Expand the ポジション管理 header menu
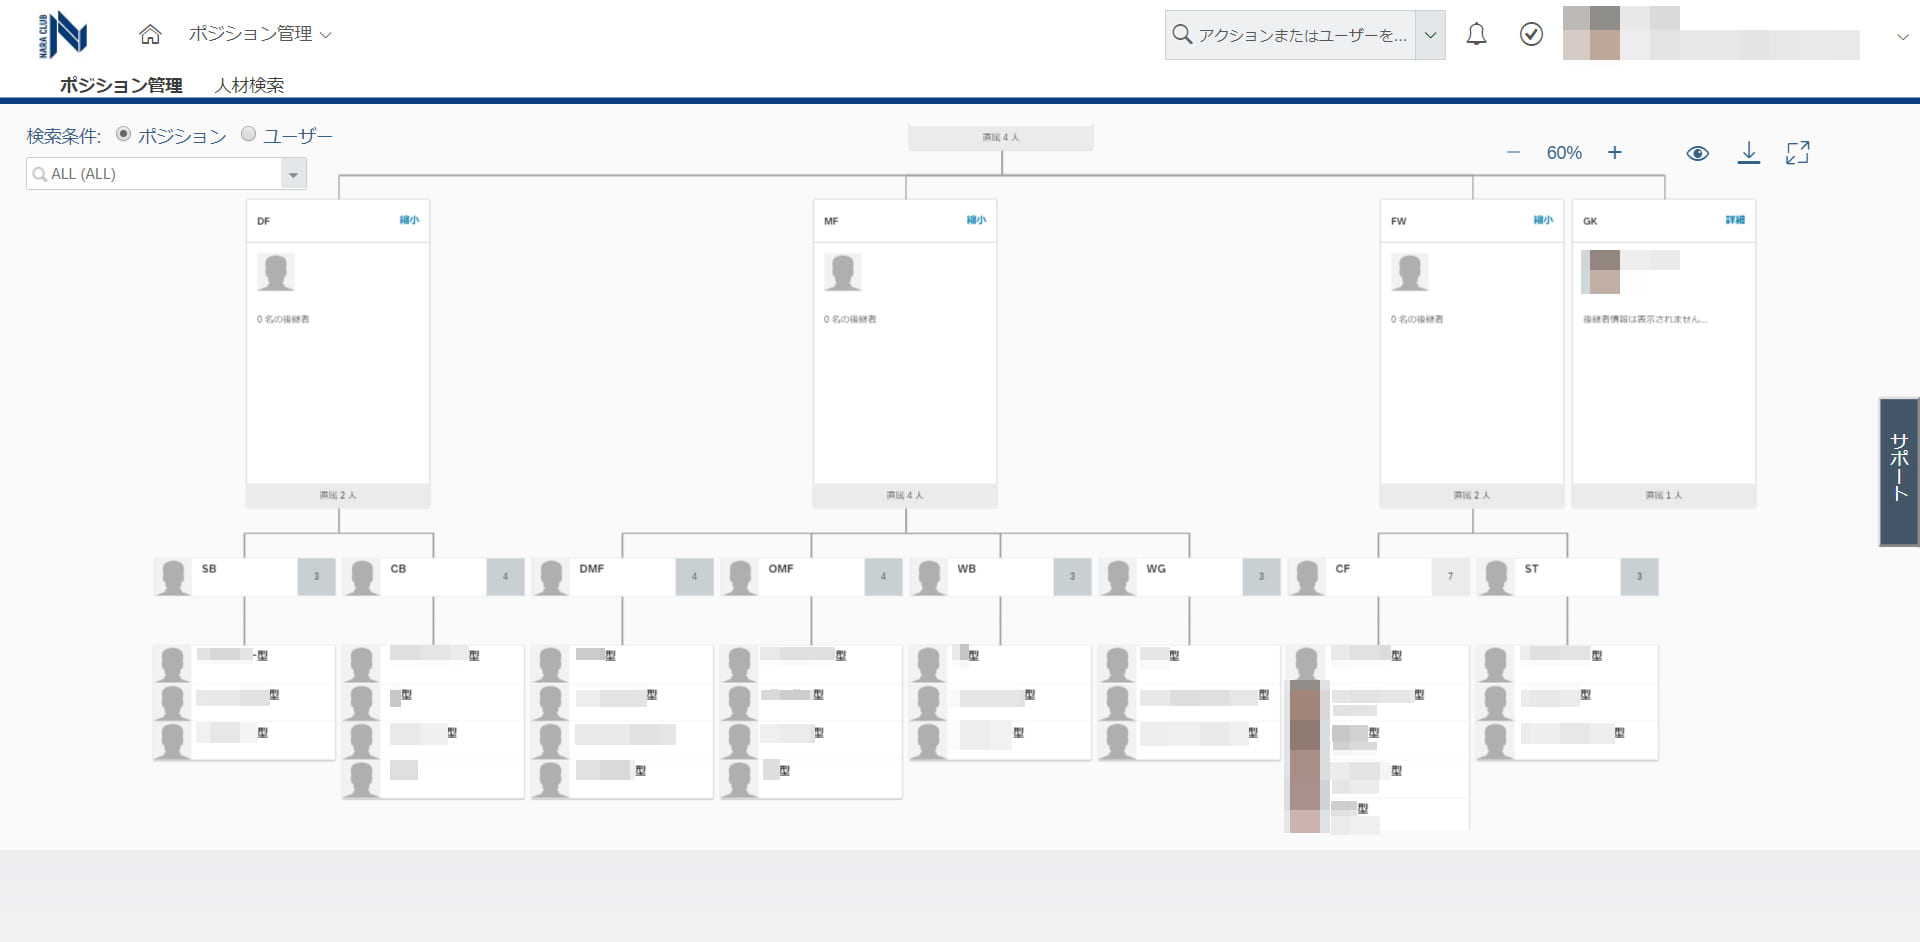The height and width of the screenshot is (942, 1920). [x=260, y=35]
